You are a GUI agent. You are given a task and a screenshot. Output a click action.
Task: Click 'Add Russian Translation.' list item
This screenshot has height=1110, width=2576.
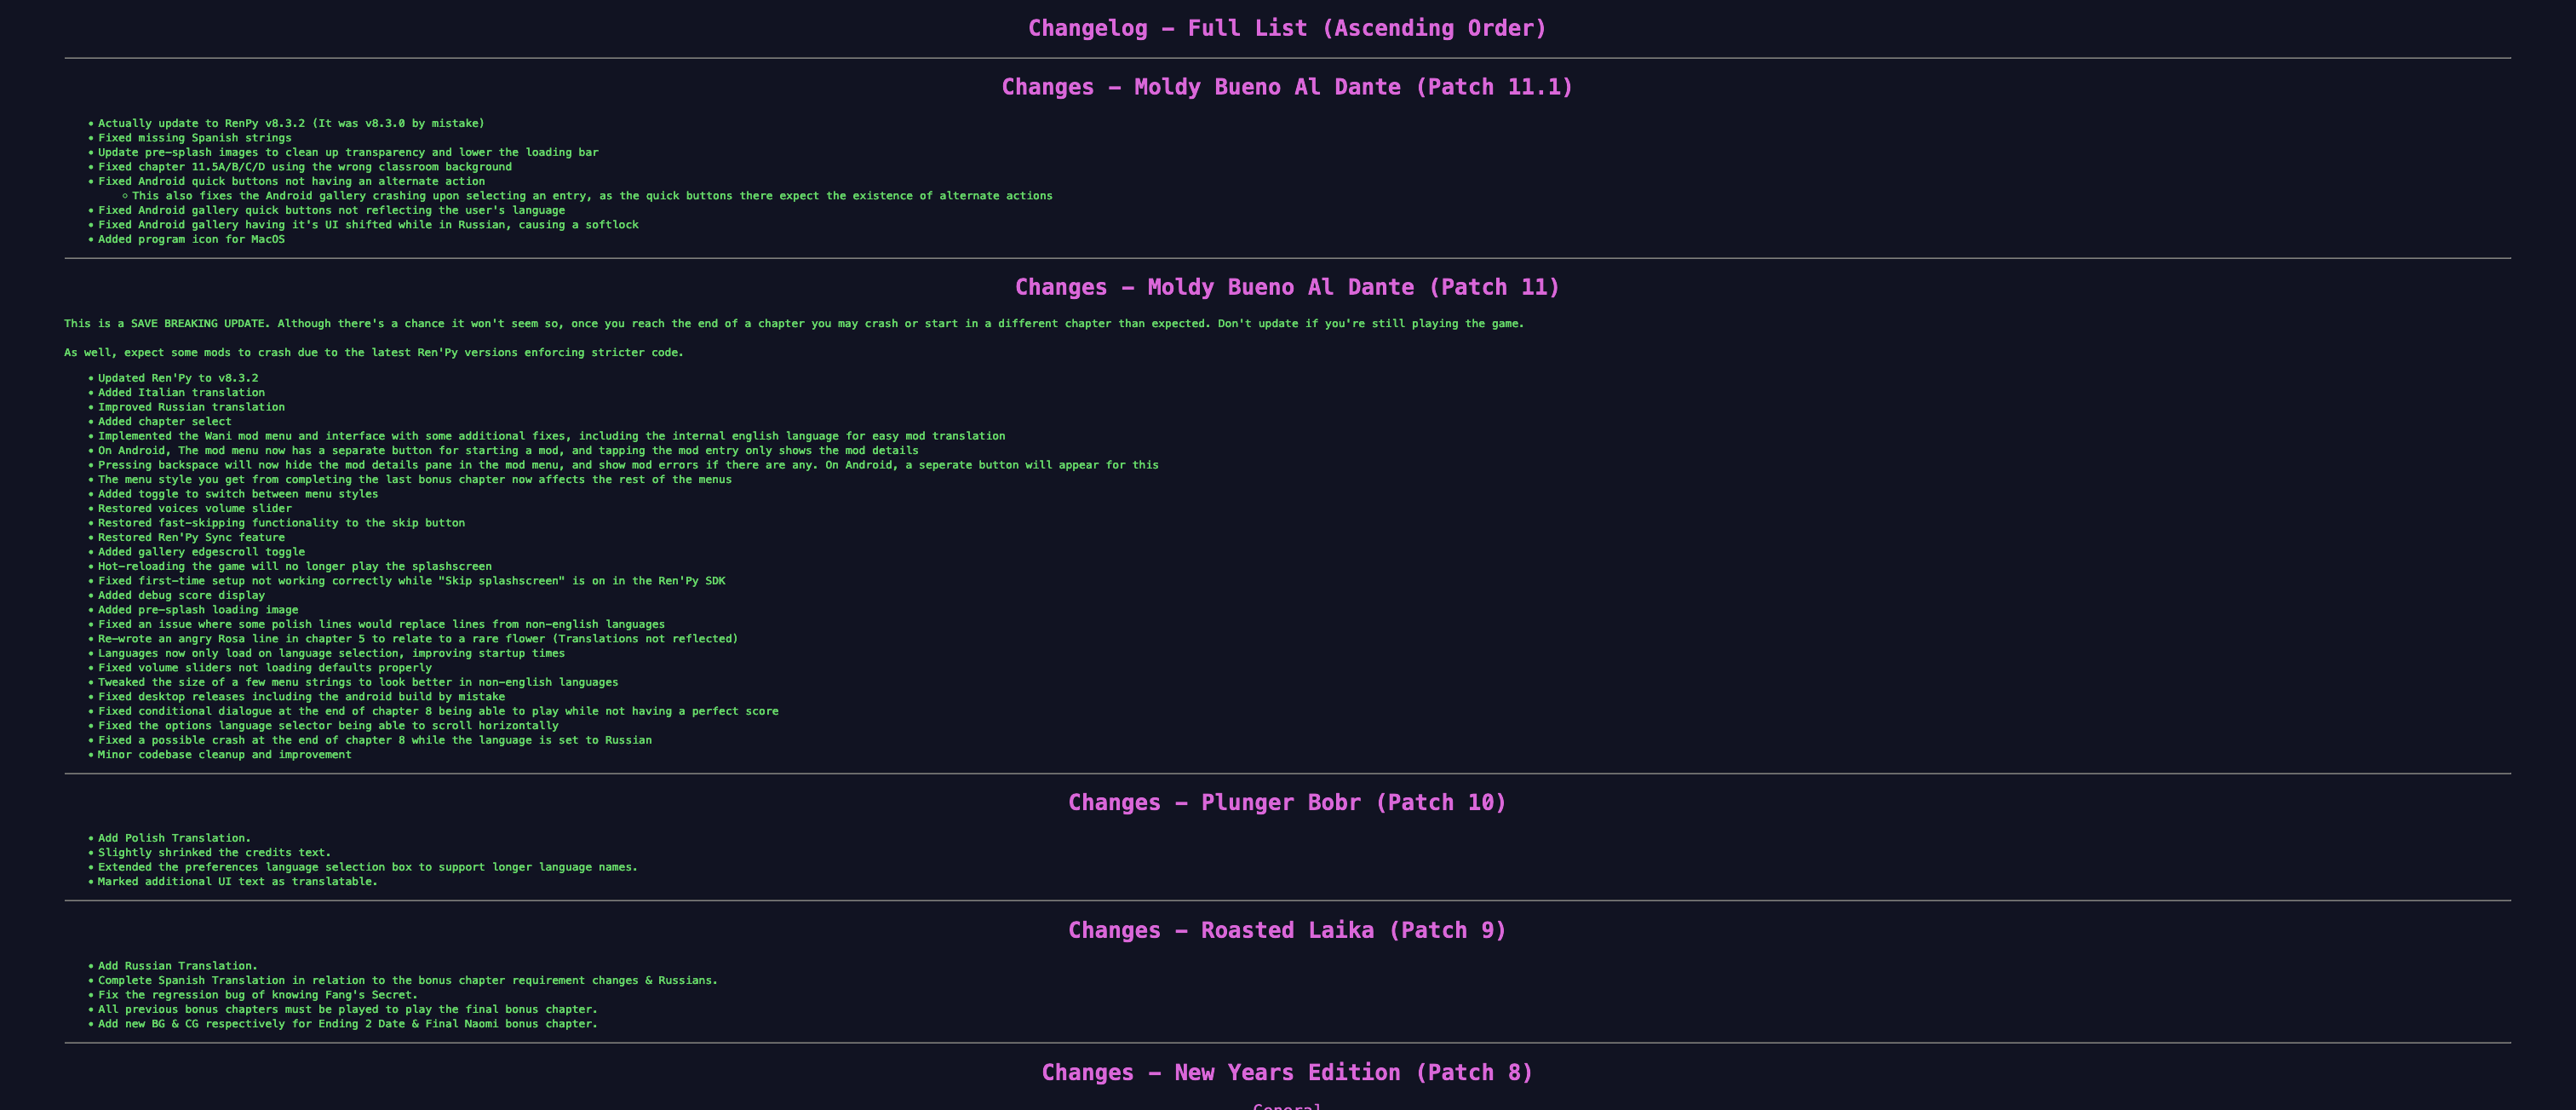pyautogui.click(x=177, y=966)
